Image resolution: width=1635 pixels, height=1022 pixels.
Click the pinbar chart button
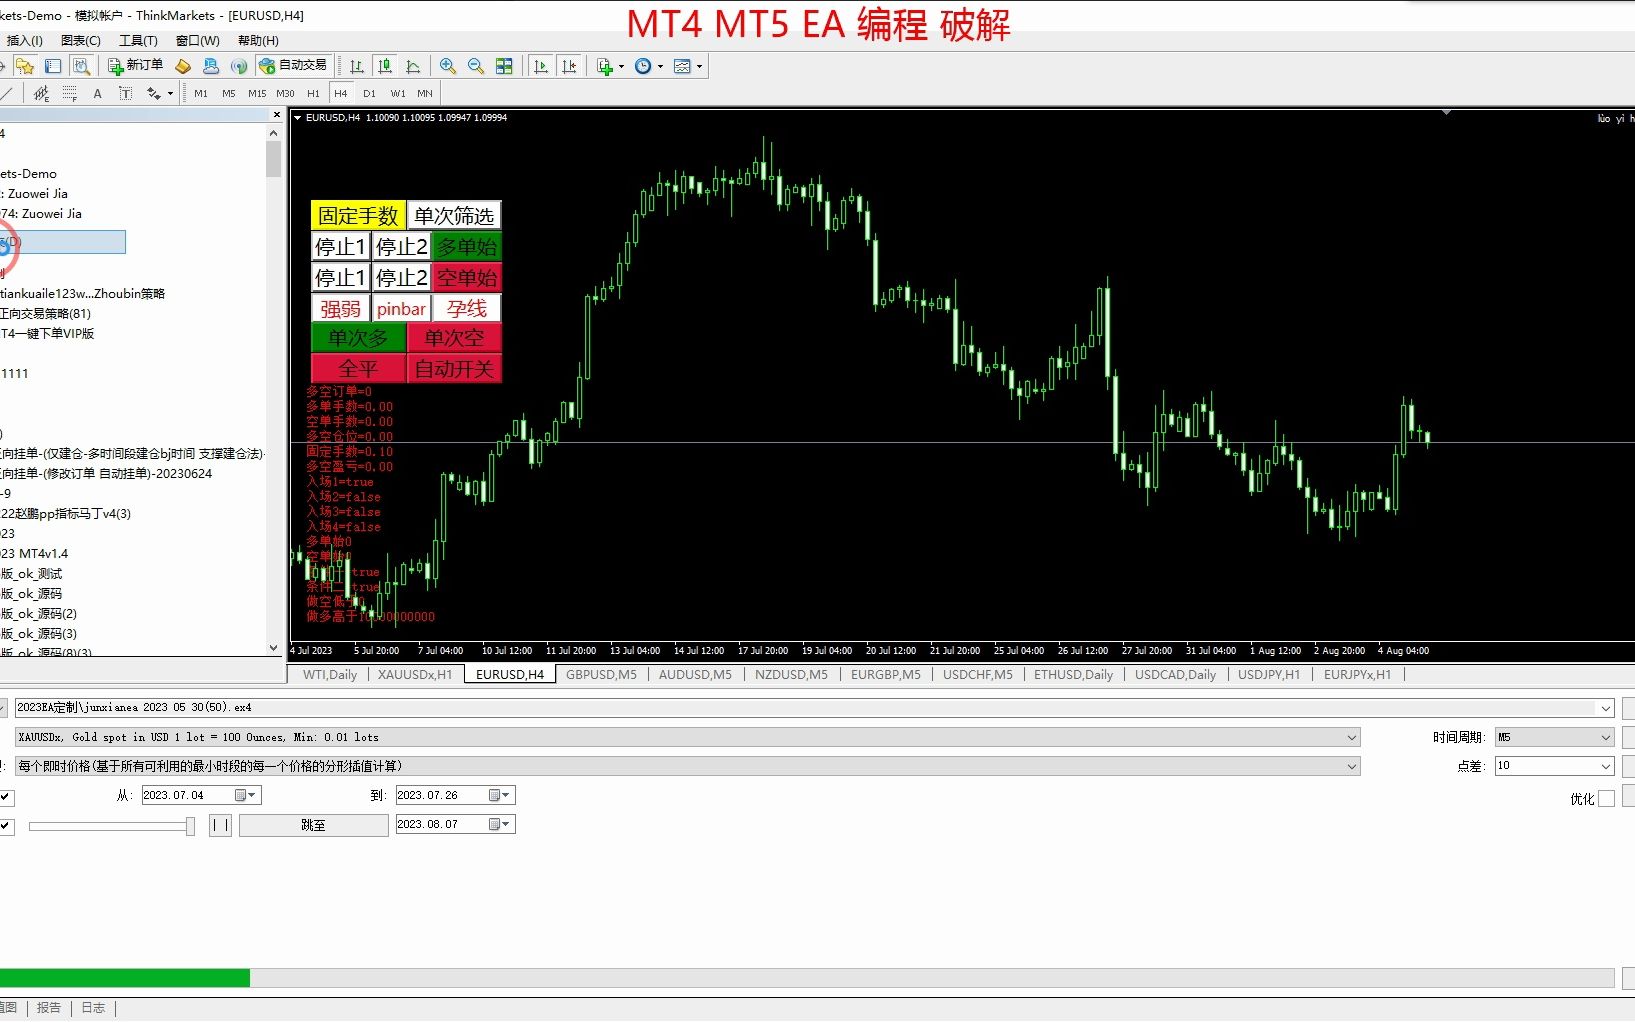coord(401,308)
